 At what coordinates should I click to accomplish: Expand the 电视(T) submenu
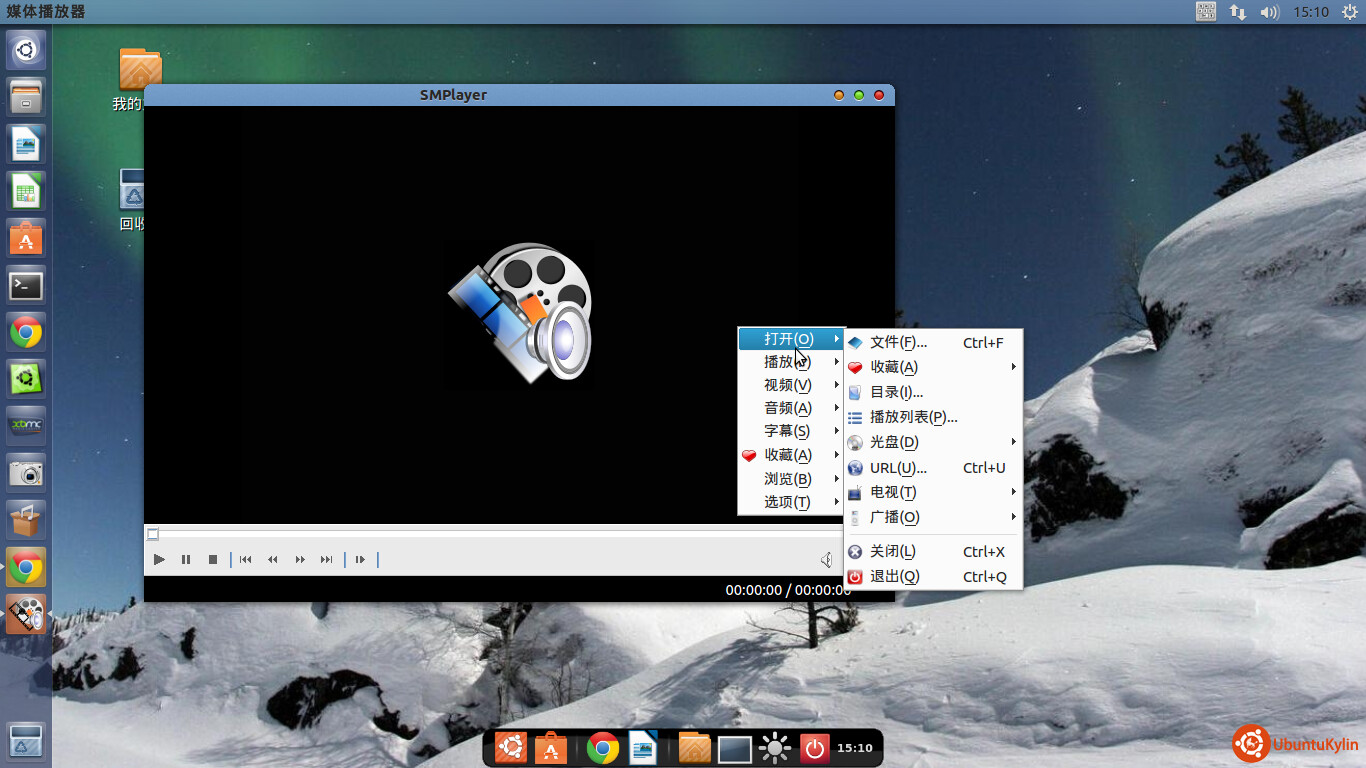(893, 493)
